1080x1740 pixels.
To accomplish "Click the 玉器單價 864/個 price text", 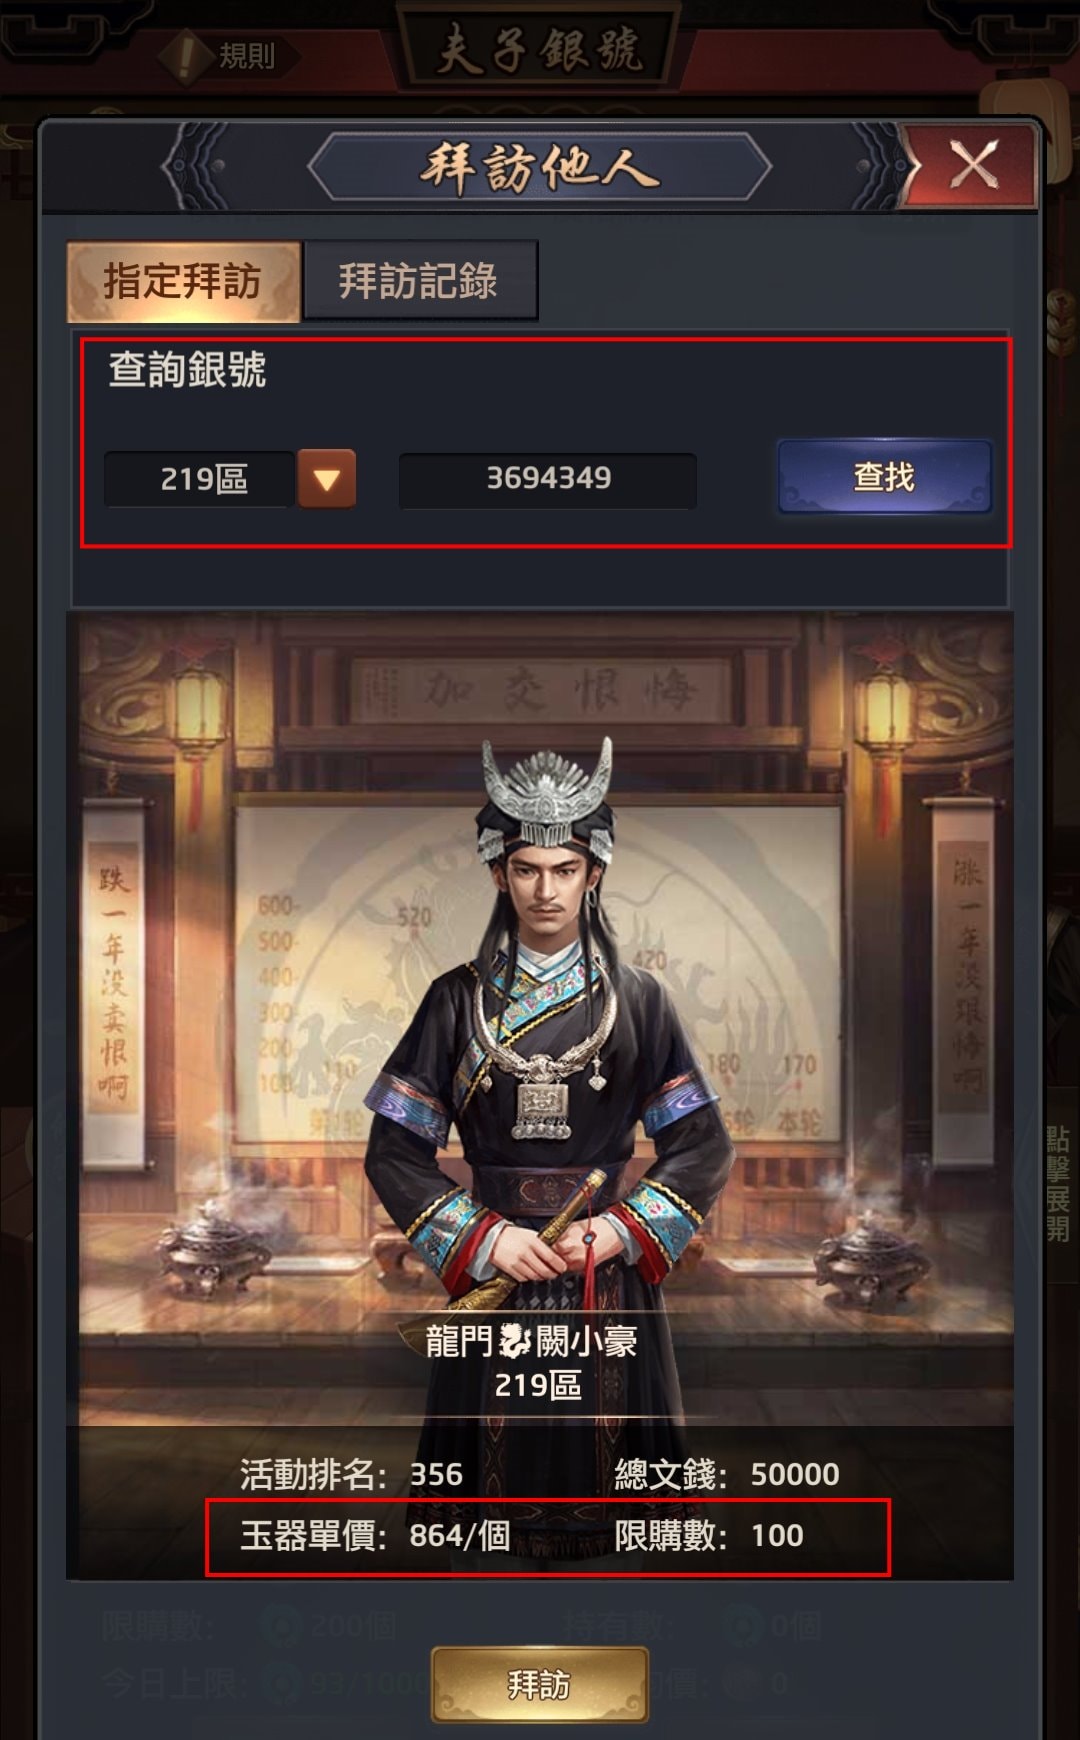I will tap(375, 1535).
